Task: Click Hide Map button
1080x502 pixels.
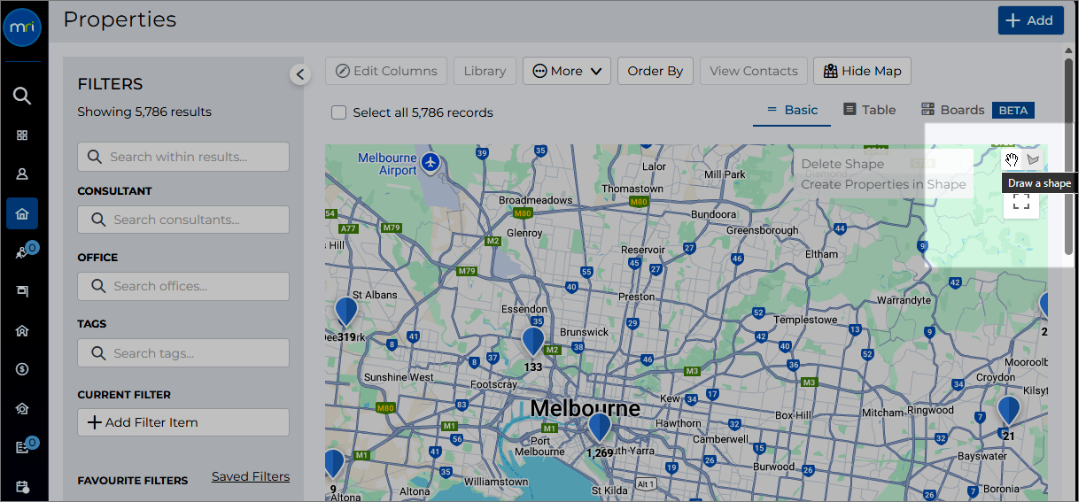Action: [862, 71]
